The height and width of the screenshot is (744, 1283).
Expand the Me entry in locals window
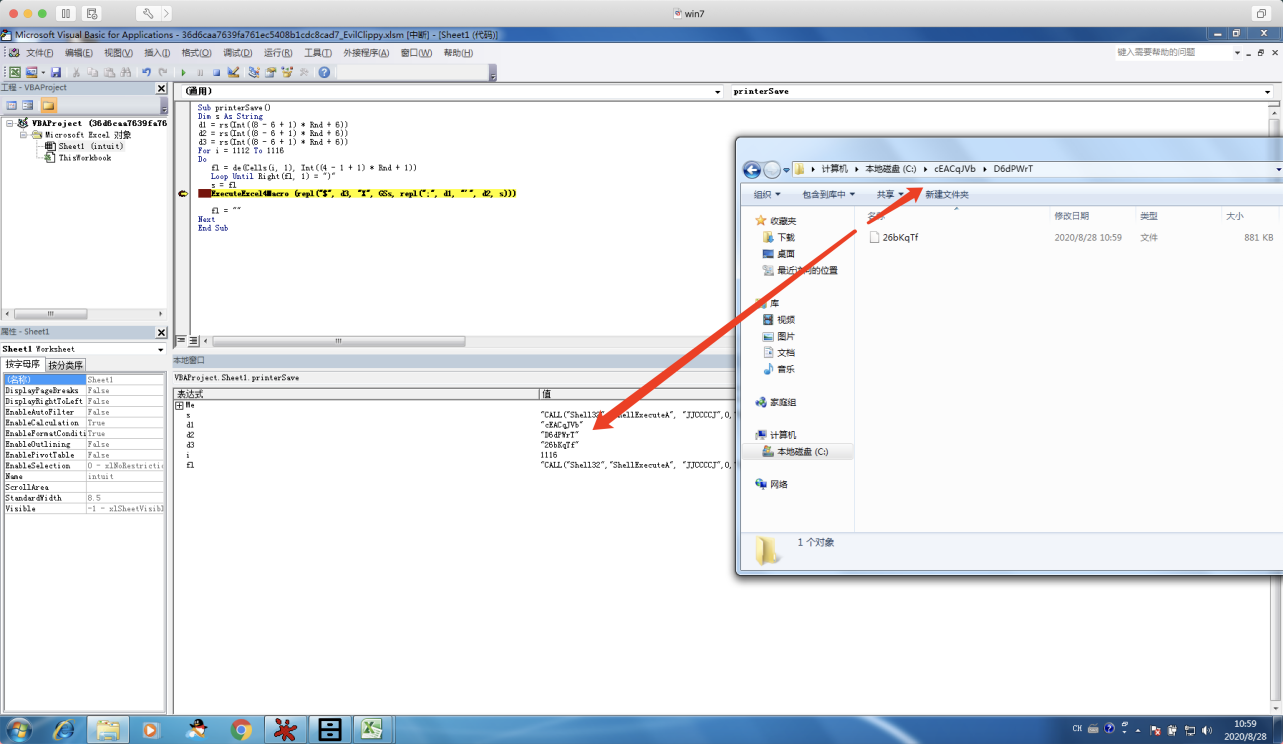tap(179, 405)
